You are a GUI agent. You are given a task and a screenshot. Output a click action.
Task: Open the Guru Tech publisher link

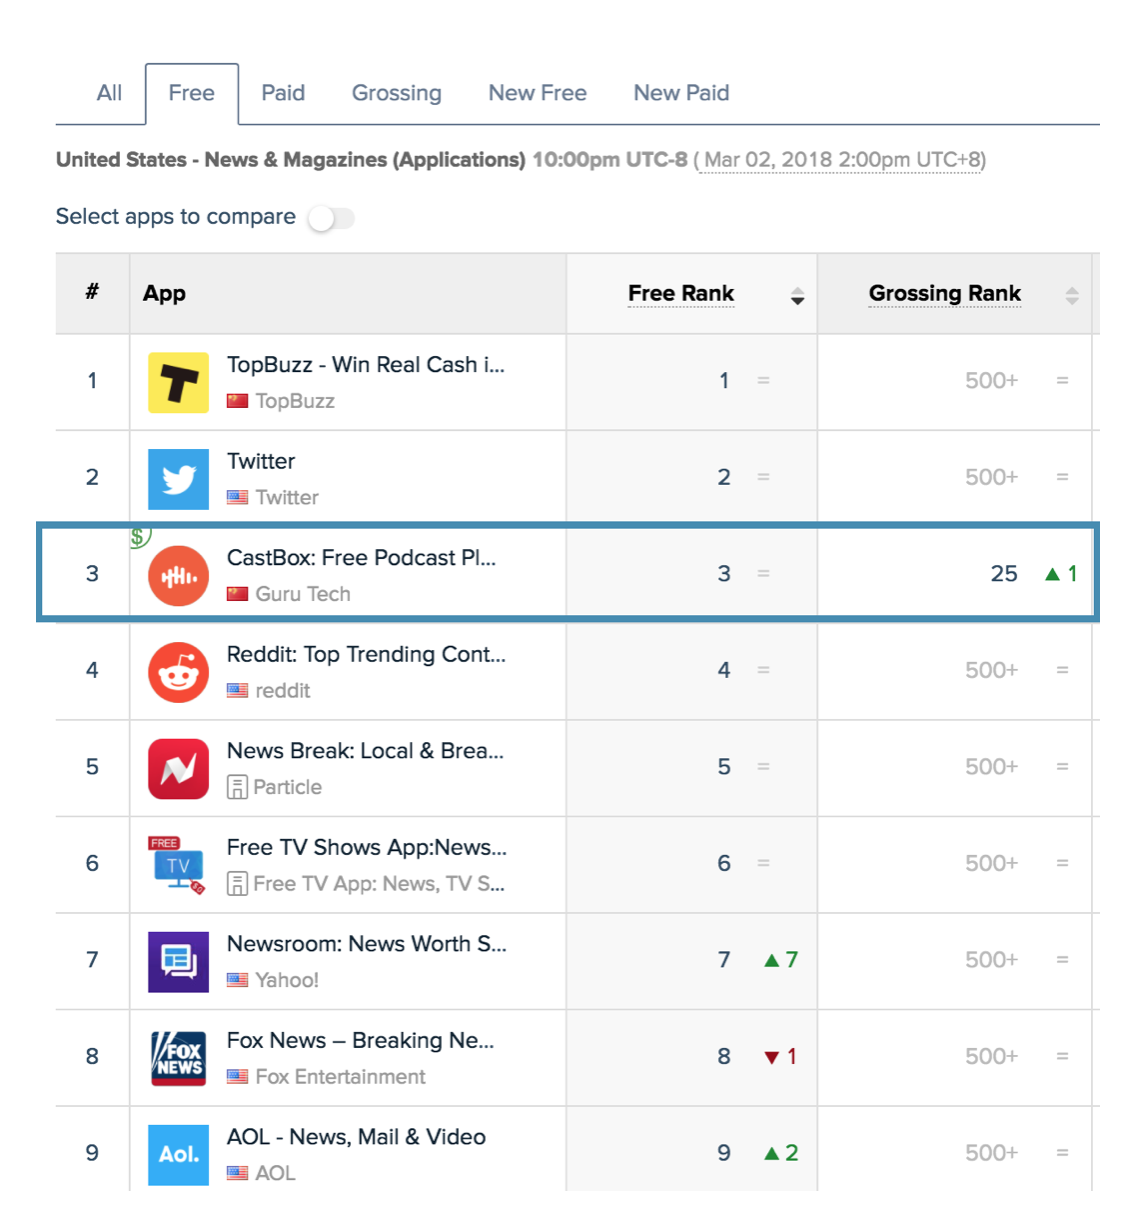302,594
